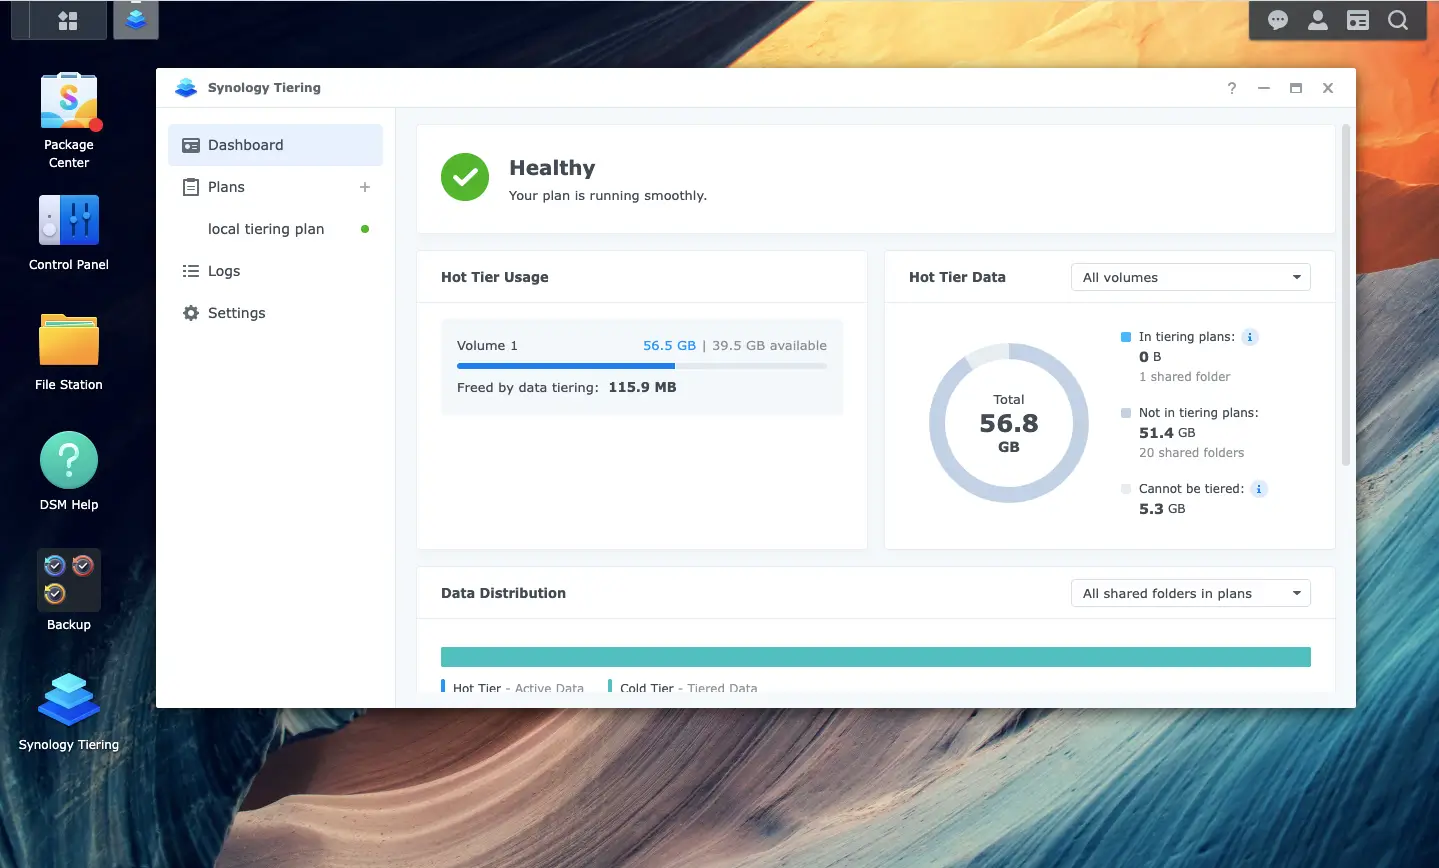The width and height of the screenshot is (1439, 868).
Task: Add a new plan with plus icon
Action: 365,187
